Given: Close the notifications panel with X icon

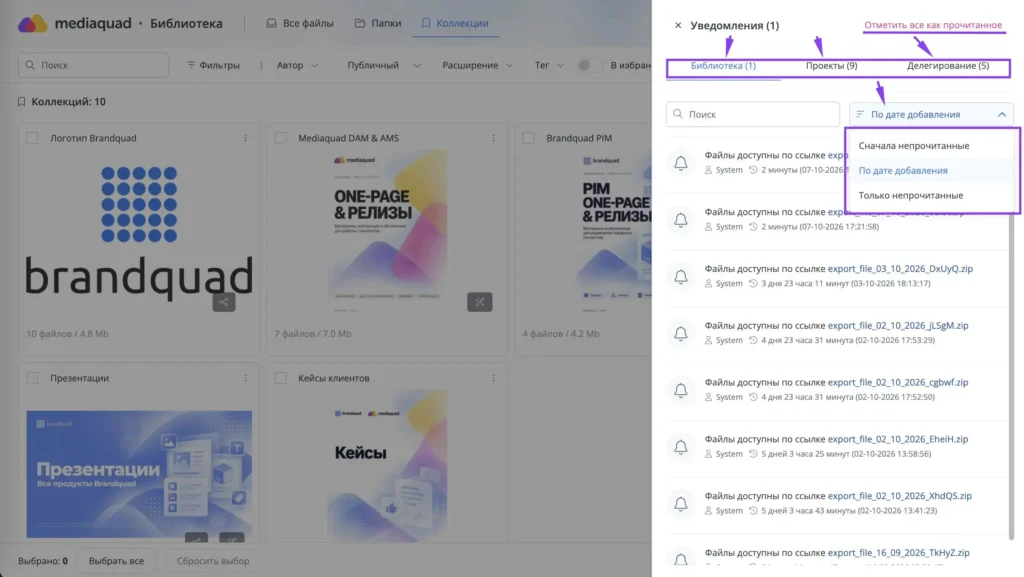Looking at the screenshot, I should (678, 25).
